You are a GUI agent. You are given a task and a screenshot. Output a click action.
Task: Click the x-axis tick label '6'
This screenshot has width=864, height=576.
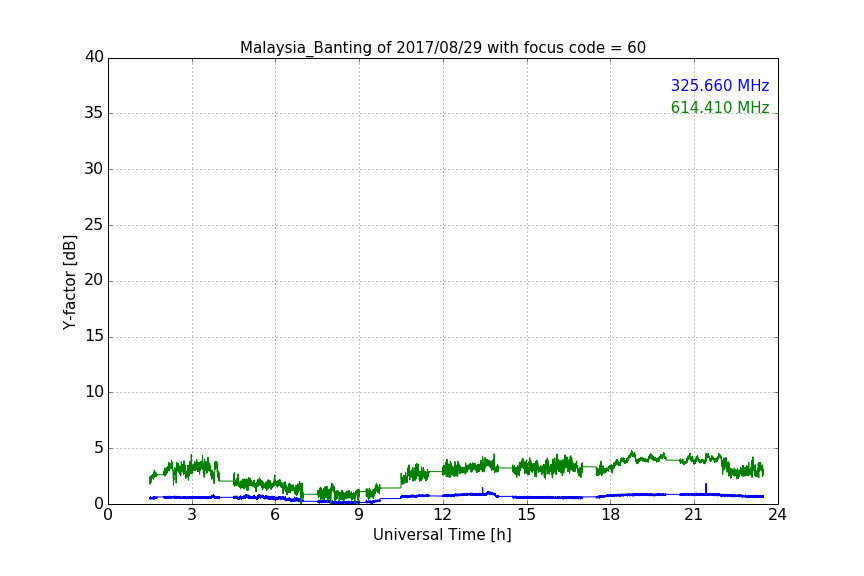point(276,515)
